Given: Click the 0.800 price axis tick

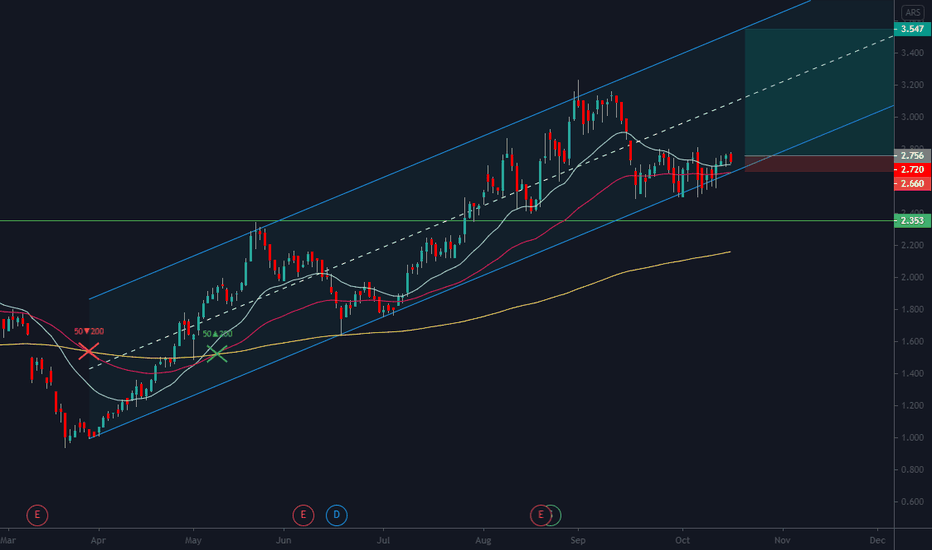Looking at the screenshot, I should [x=912, y=470].
